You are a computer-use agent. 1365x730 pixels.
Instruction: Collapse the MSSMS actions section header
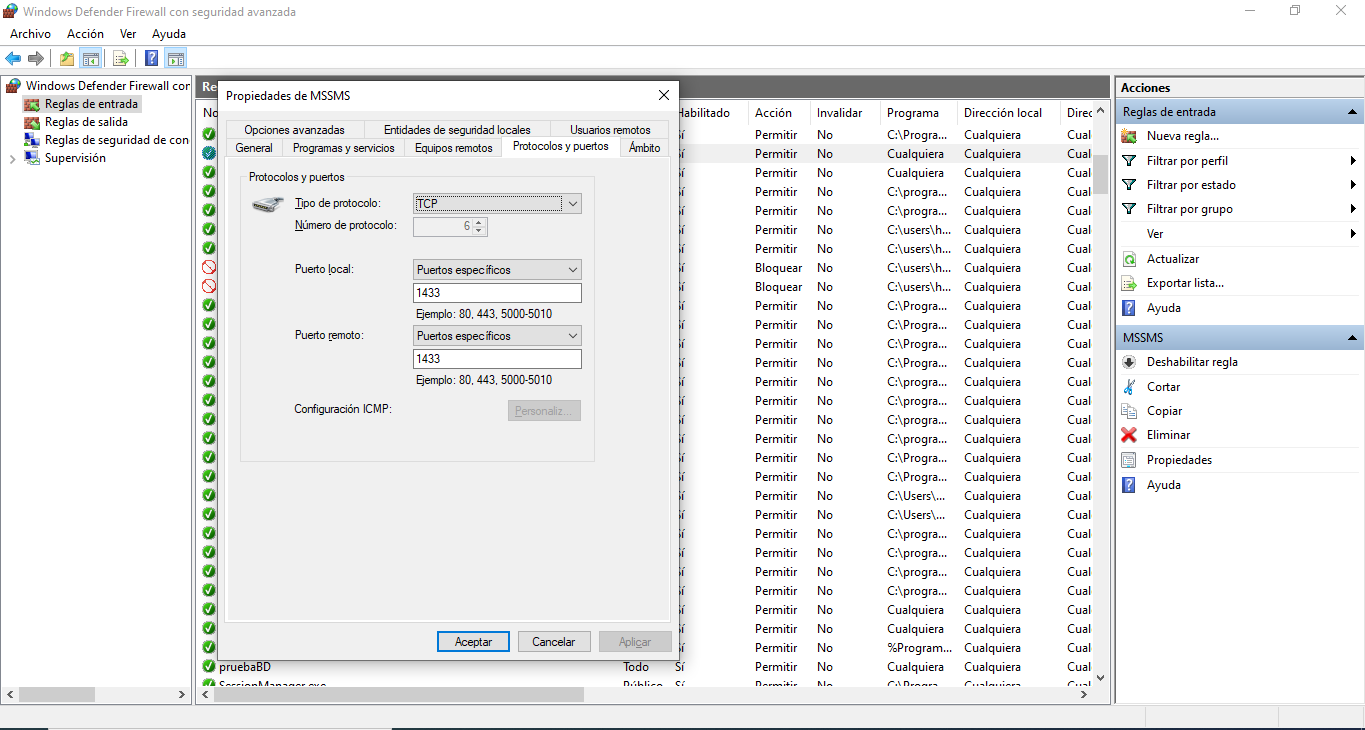pos(1352,338)
